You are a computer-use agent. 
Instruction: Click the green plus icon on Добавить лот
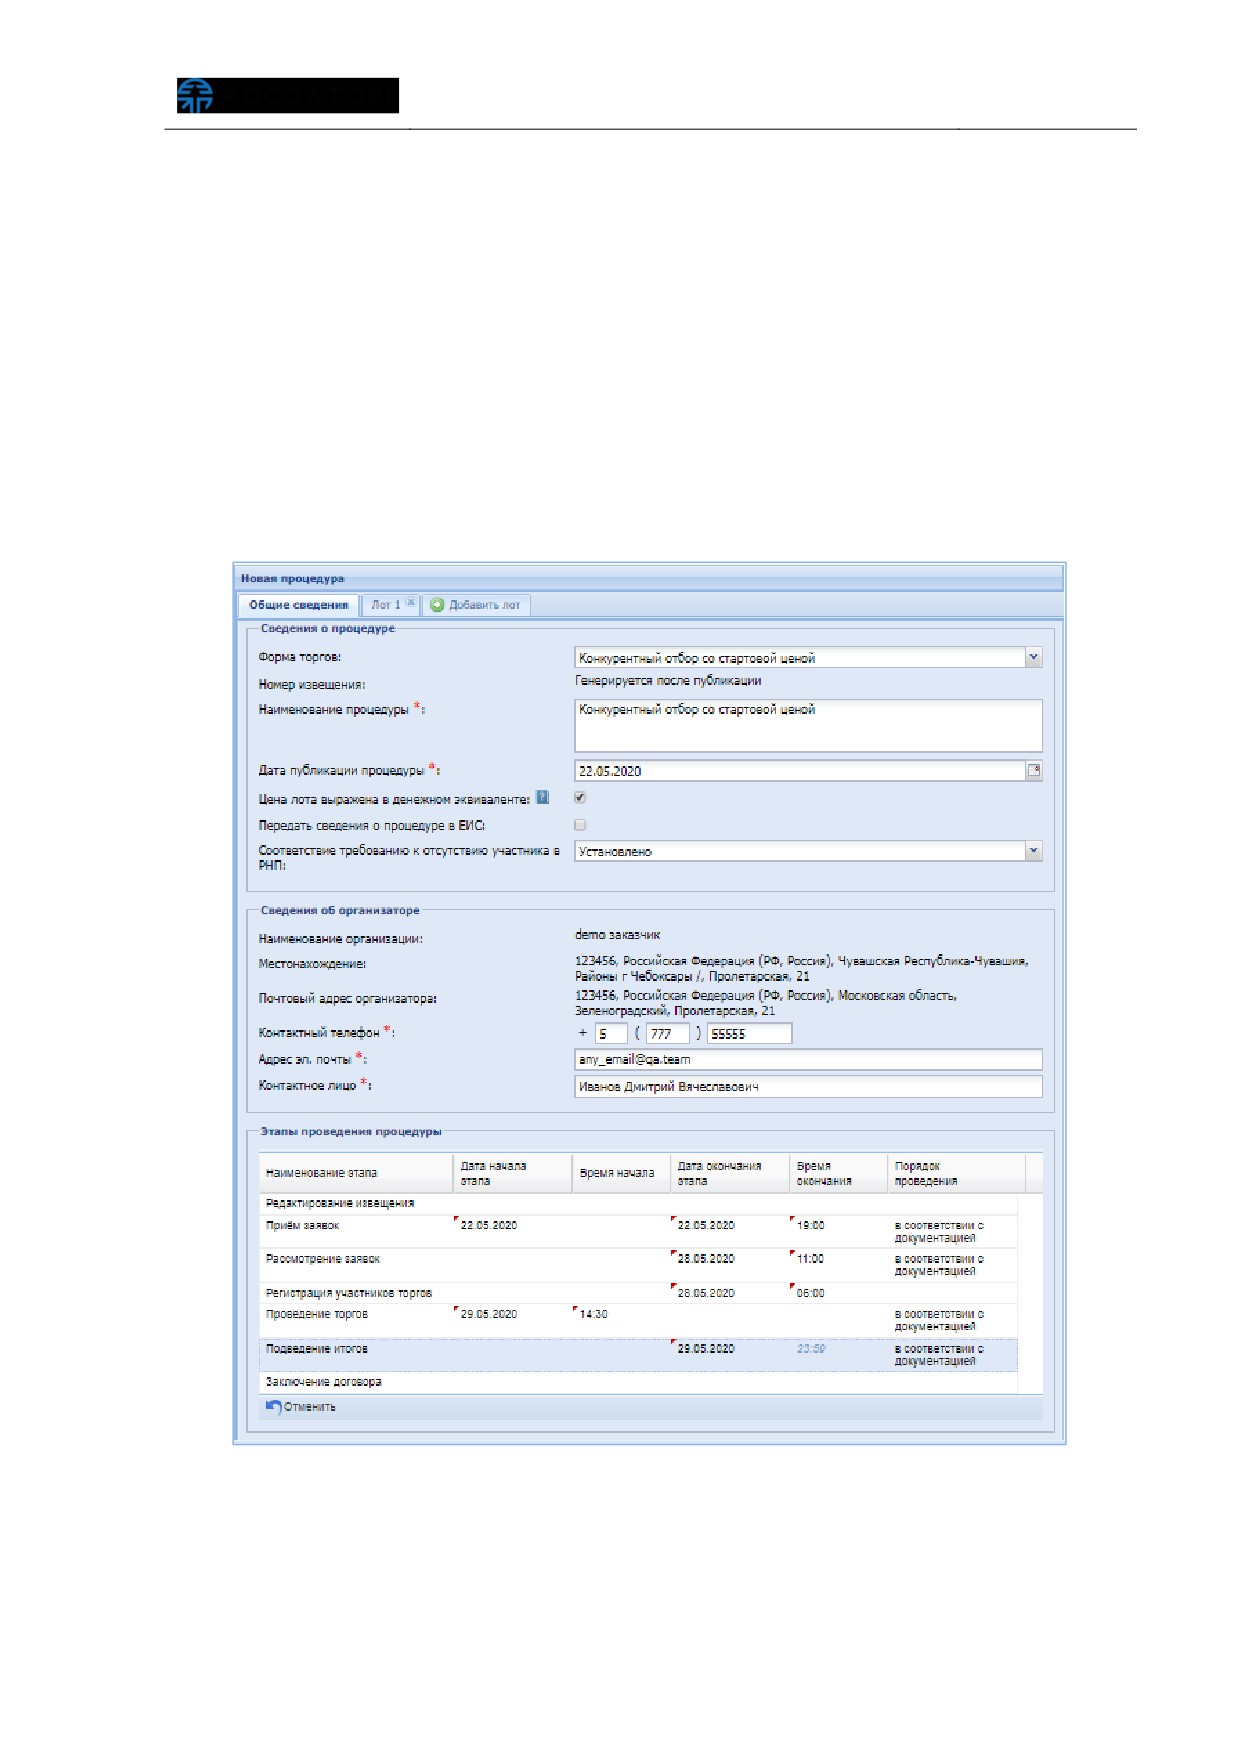(x=437, y=605)
